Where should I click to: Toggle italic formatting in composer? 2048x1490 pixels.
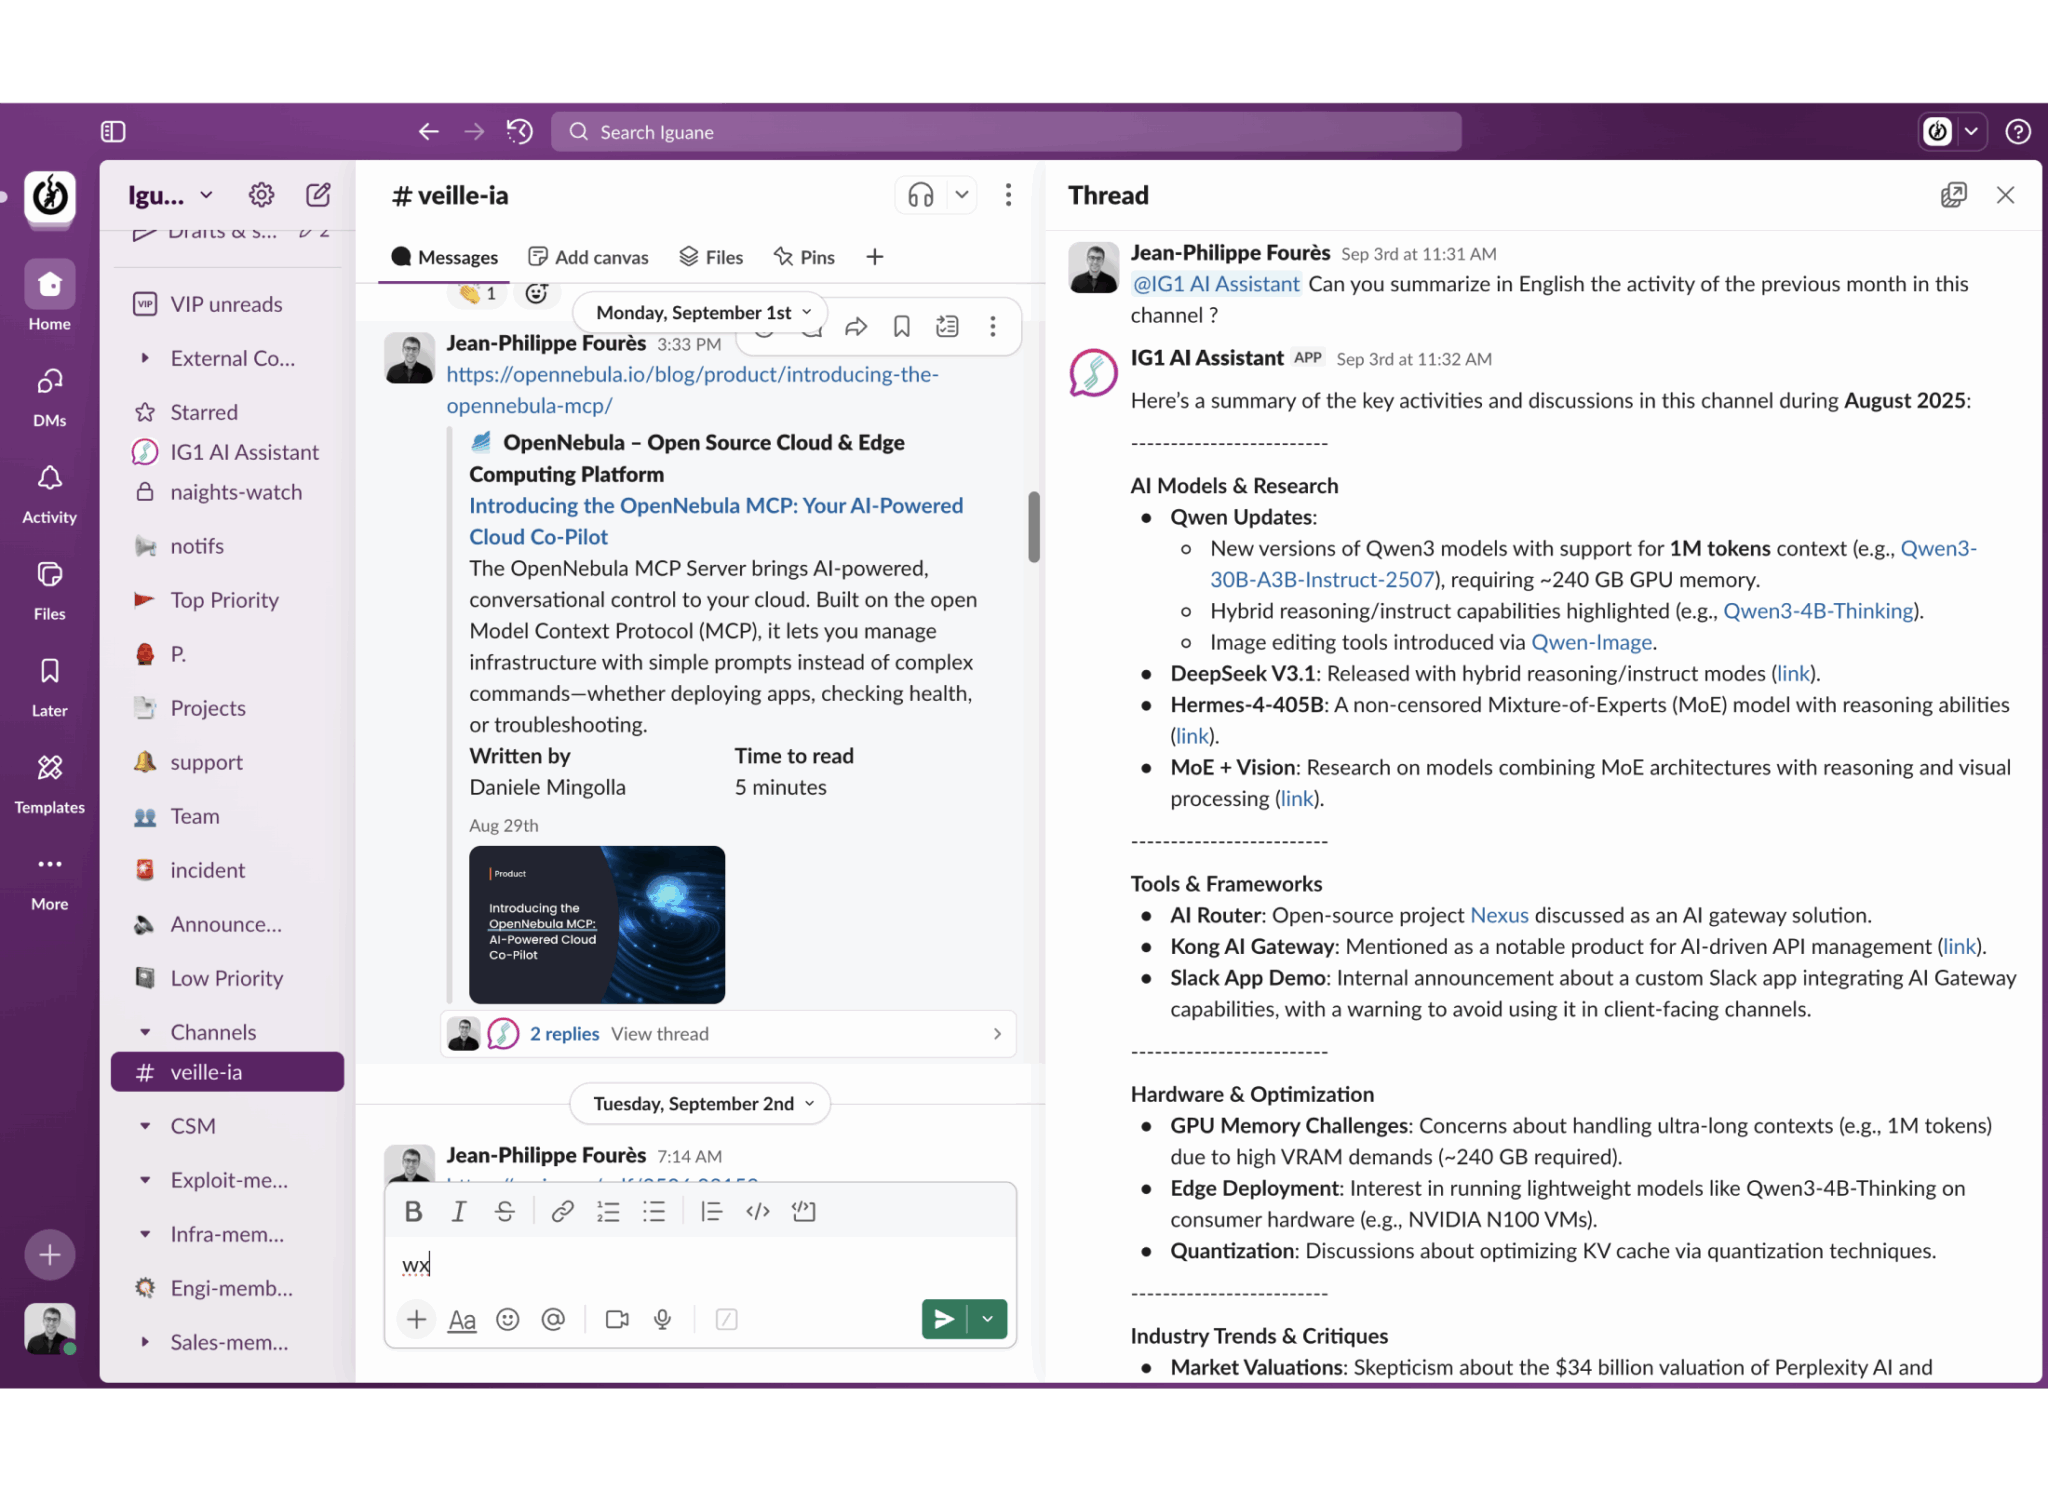[459, 1212]
